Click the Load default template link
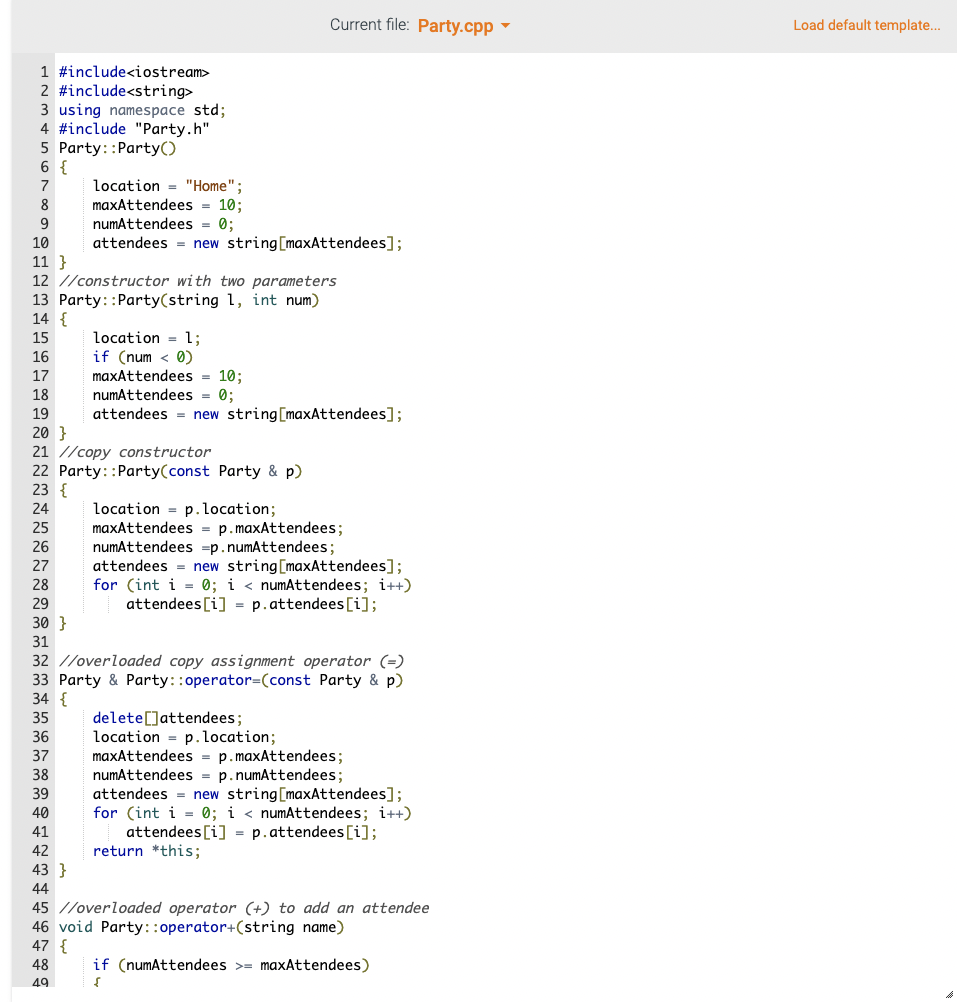This screenshot has height=1002, width=957. 866,25
